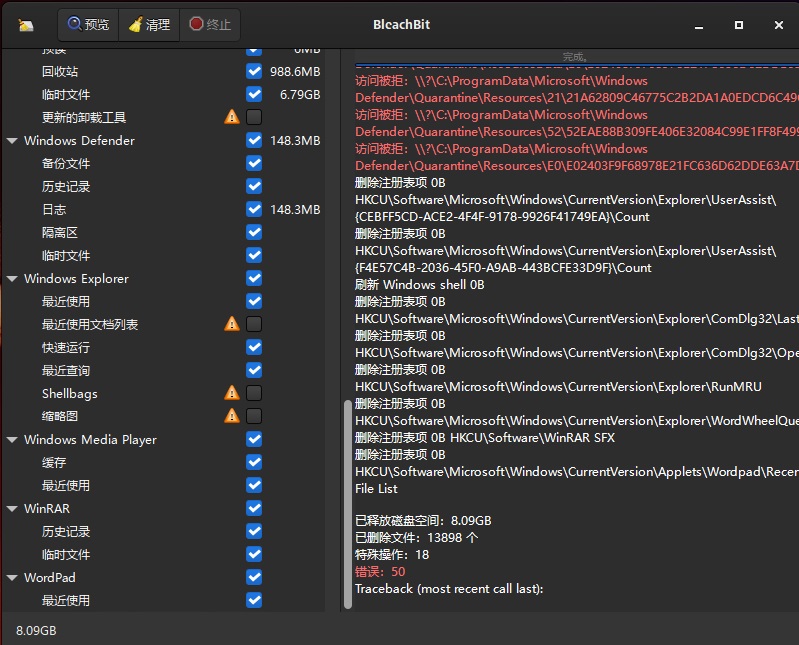
Task: Collapse the Windows Explorer tree group
Action: click(12, 279)
